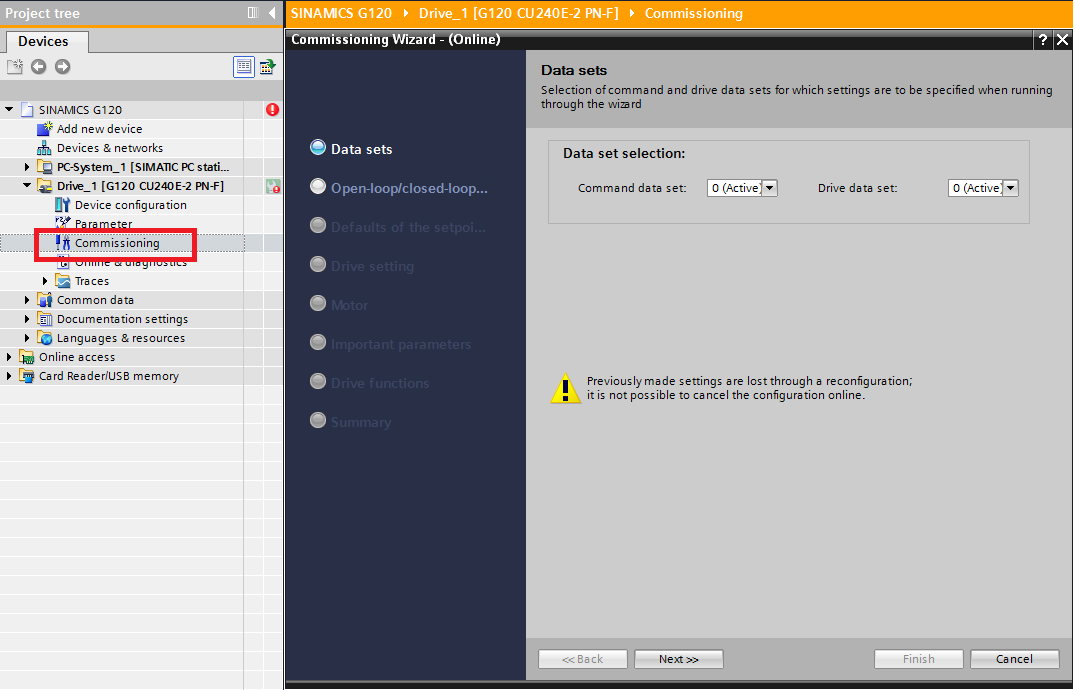The height and width of the screenshot is (690, 1075).
Task: Click the red error status icon
Action: [272, 109]
